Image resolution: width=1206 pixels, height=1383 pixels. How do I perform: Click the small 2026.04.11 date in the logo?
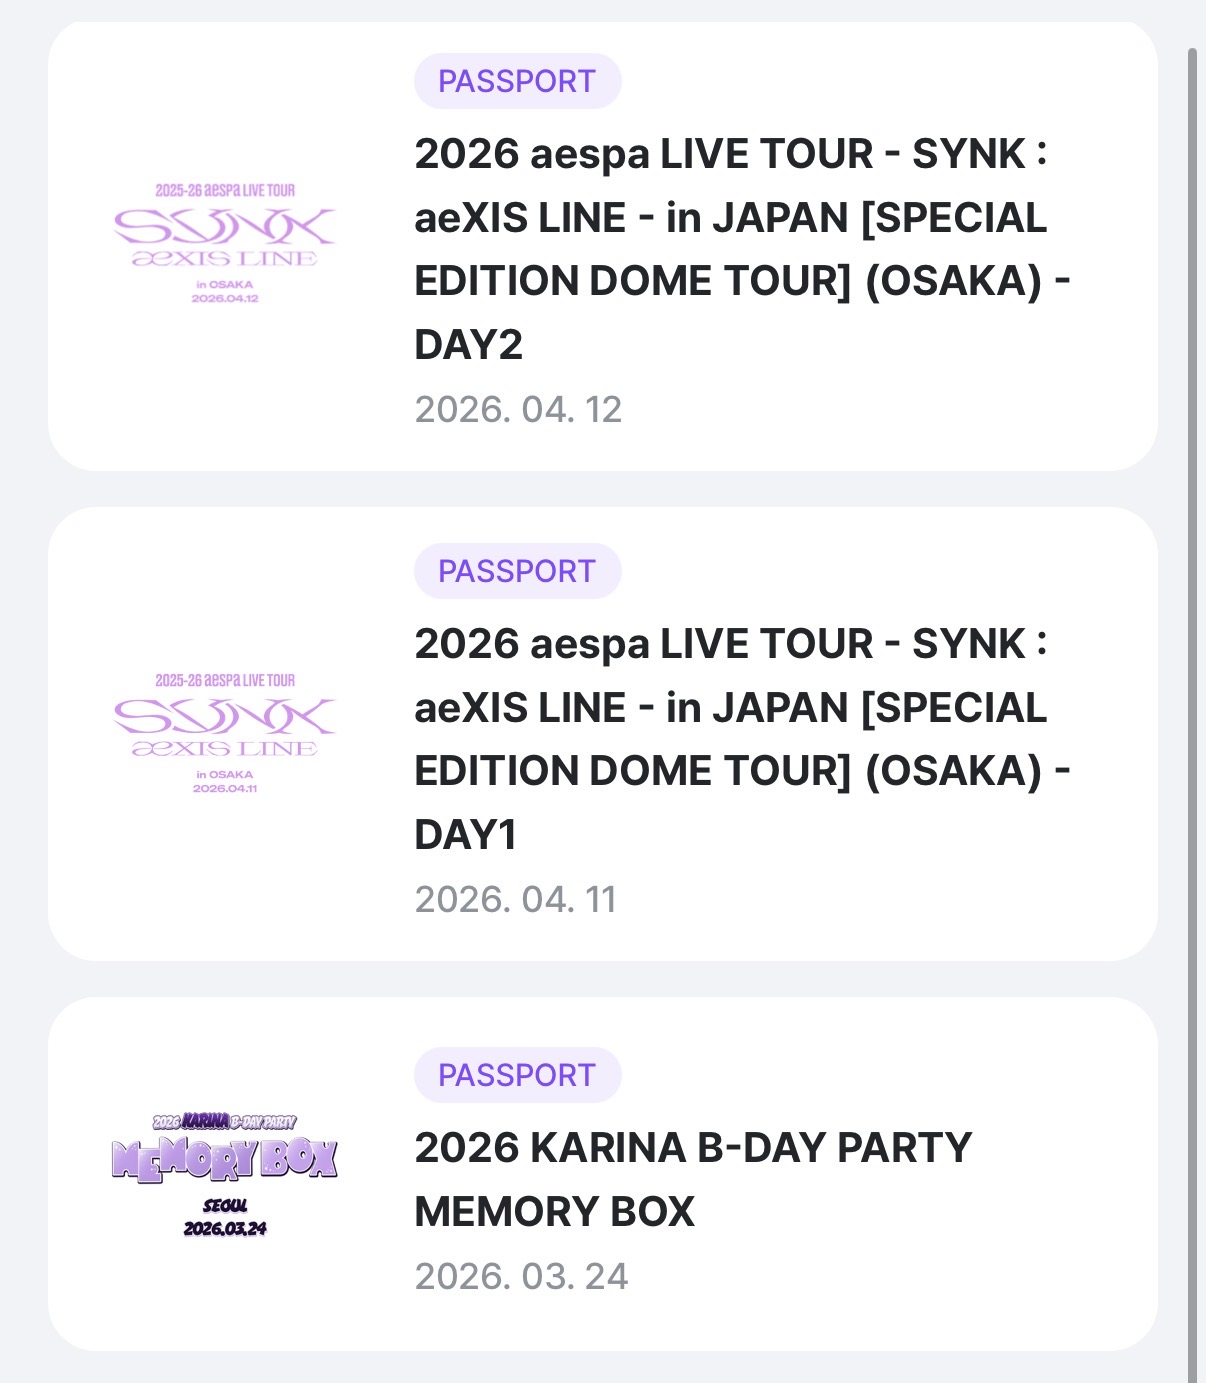225,789
